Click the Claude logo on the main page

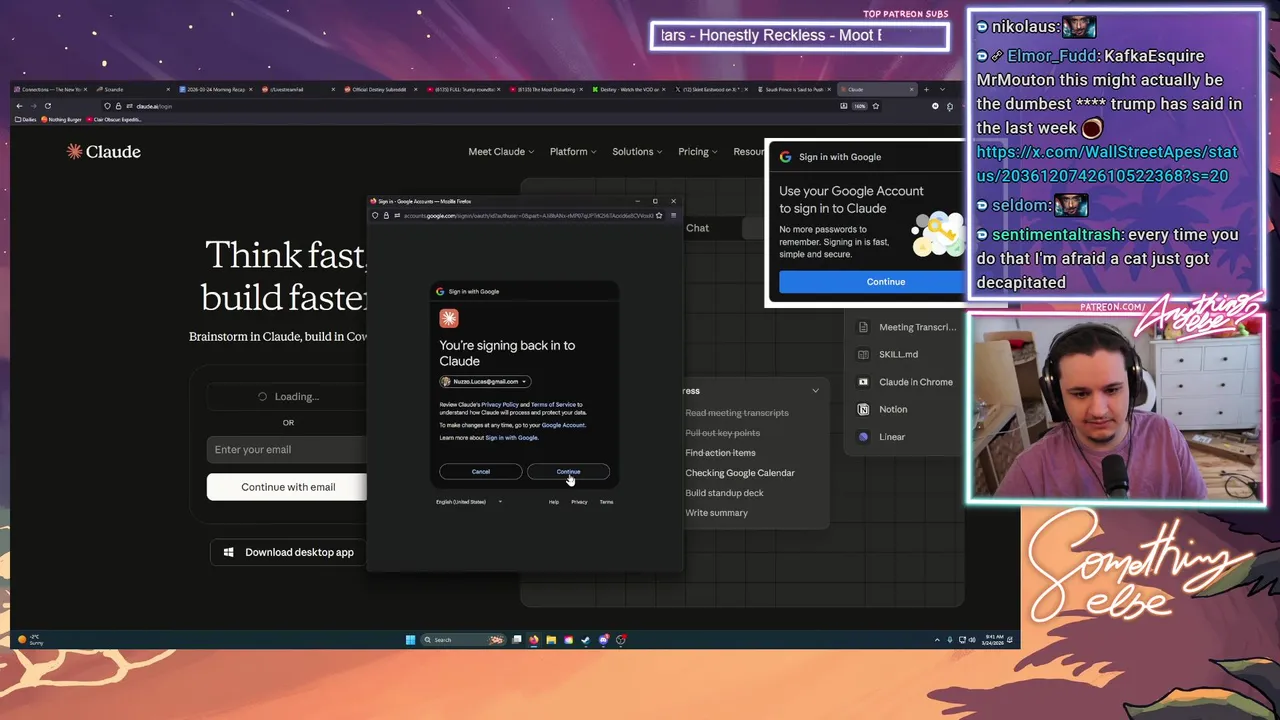click(x=104, y=152)
